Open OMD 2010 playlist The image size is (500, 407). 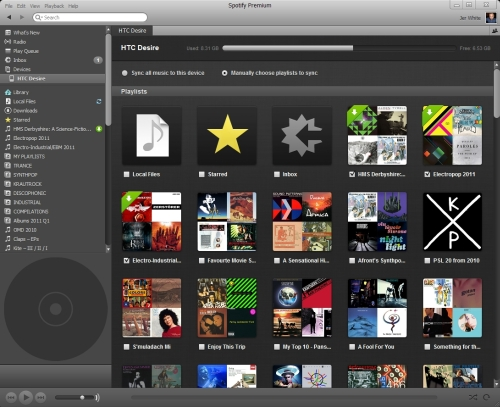25,230
